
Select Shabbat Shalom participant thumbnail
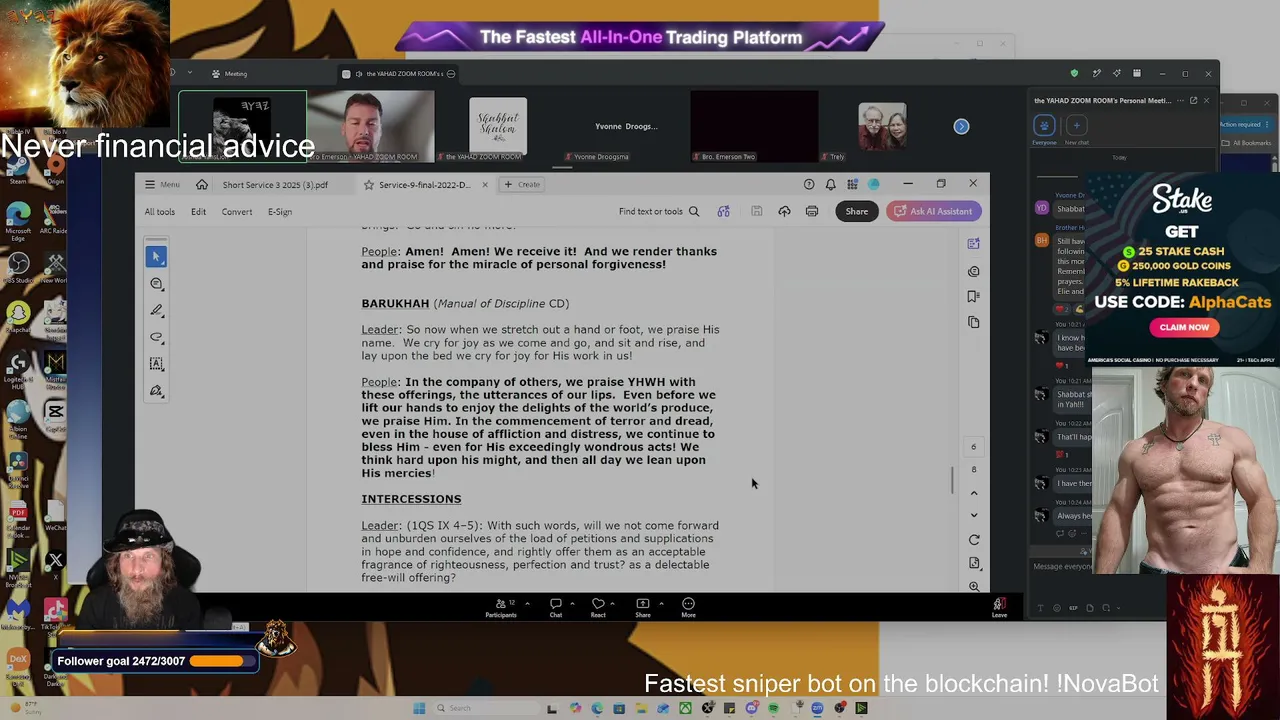pos(498,126)
